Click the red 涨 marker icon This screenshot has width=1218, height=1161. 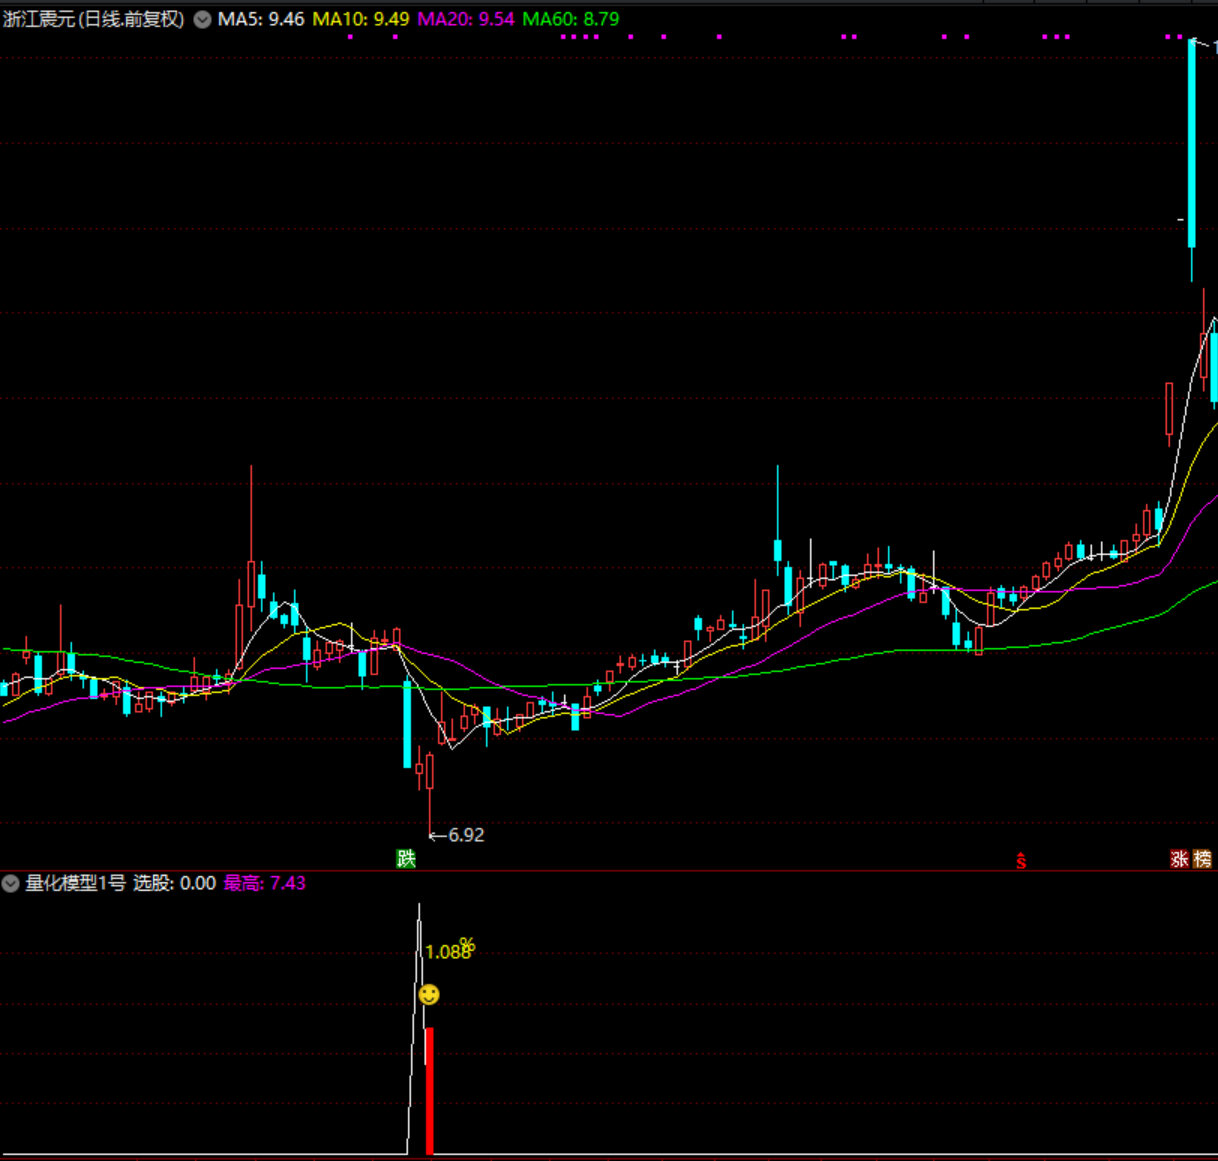coord(1180,859)
